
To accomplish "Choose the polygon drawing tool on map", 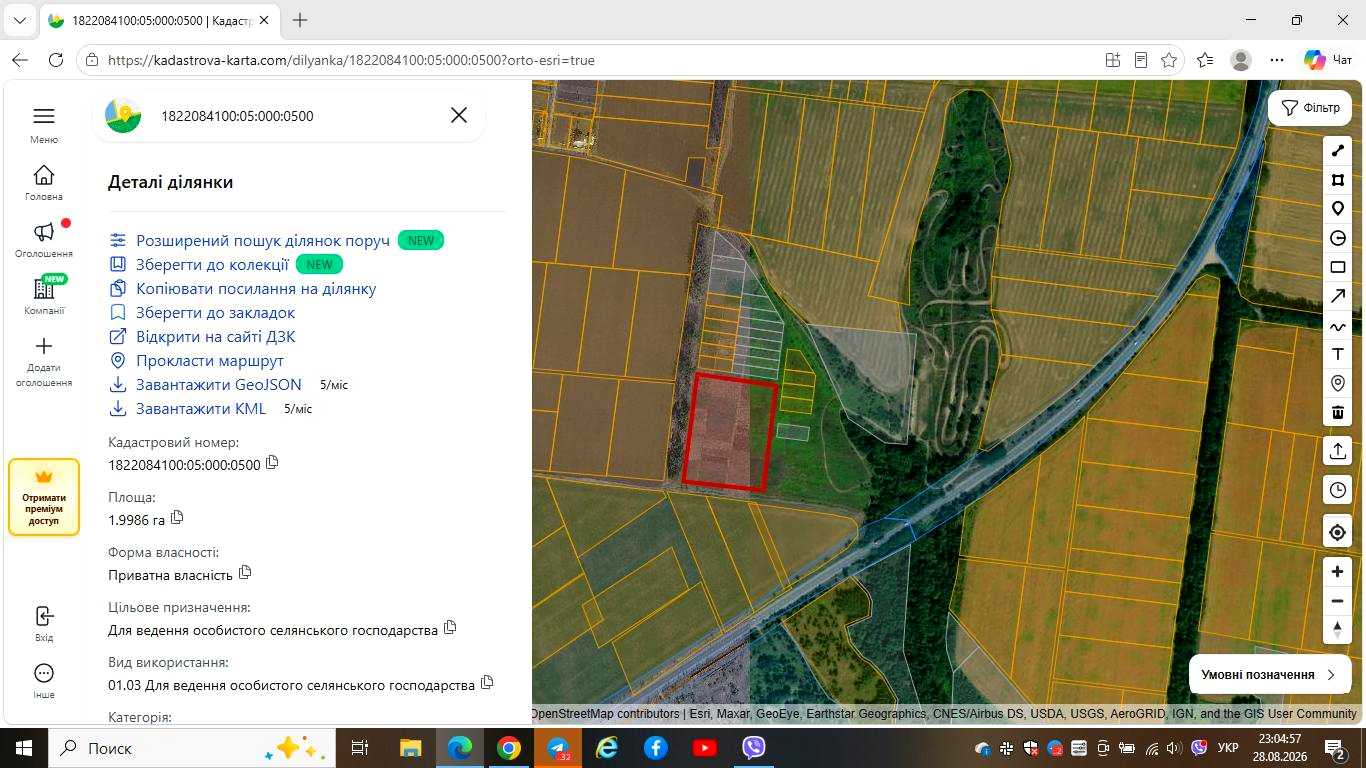I will (x=1338, y=180).
